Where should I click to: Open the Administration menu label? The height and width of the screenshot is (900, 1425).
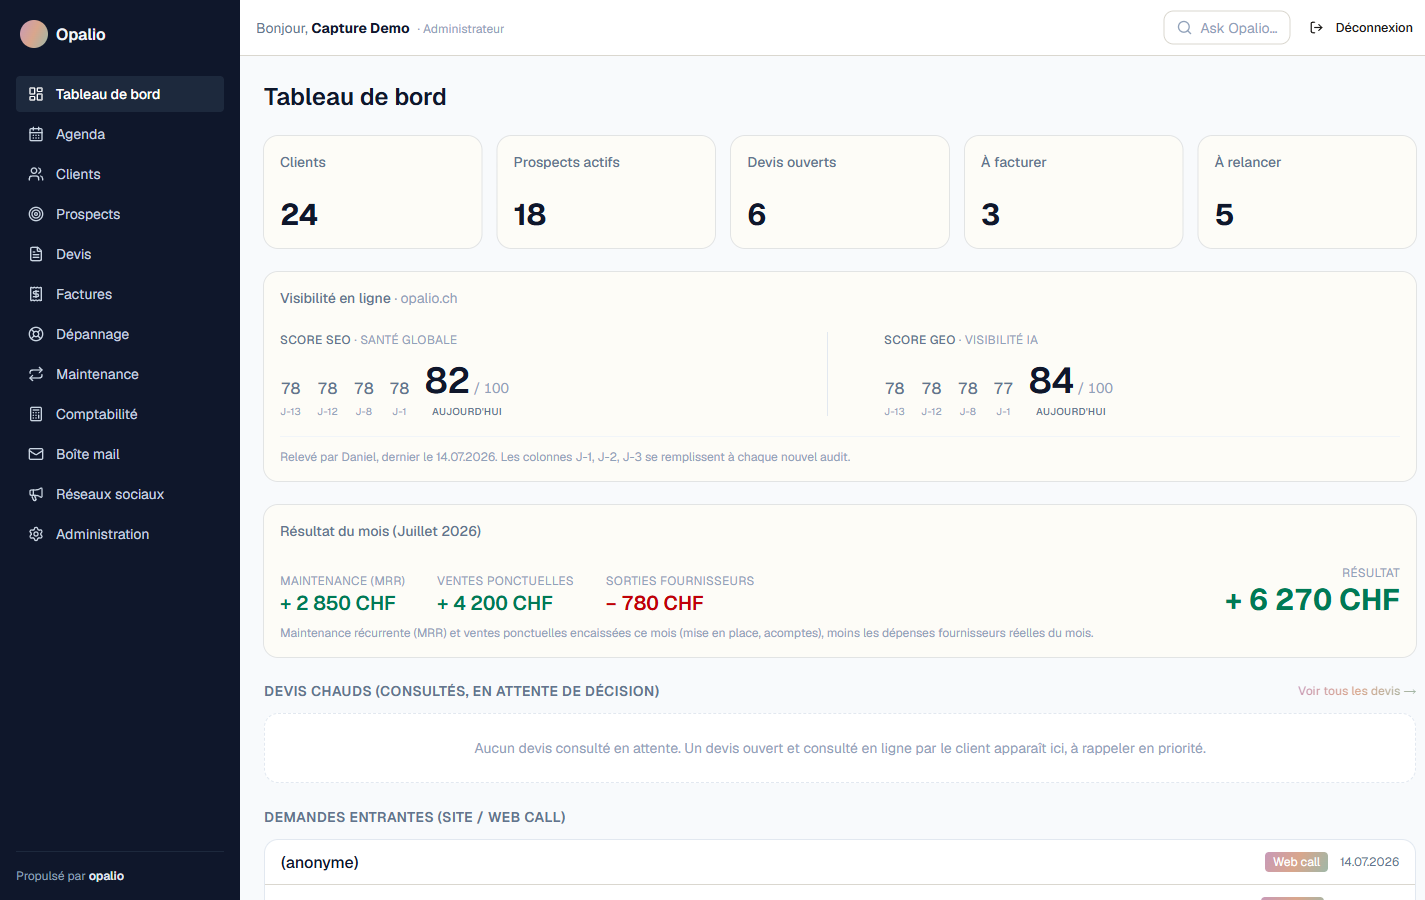(x=102, y=534)
